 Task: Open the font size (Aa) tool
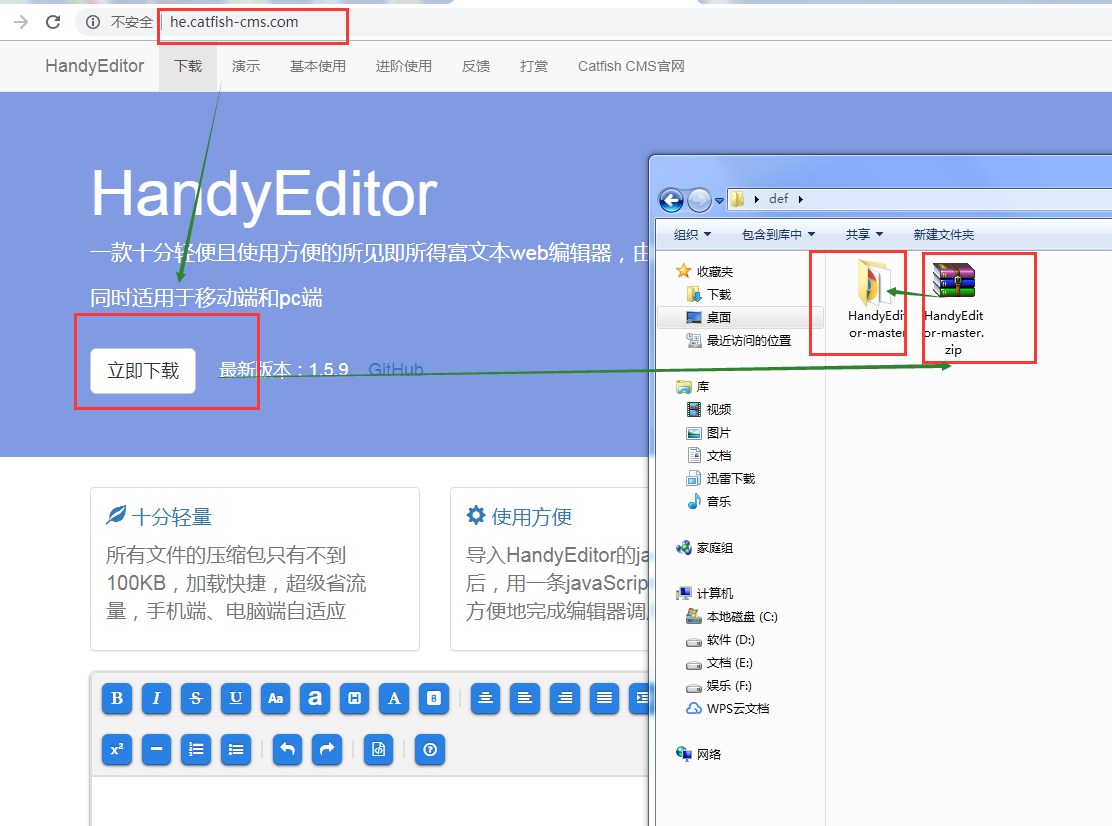point(276,698)
